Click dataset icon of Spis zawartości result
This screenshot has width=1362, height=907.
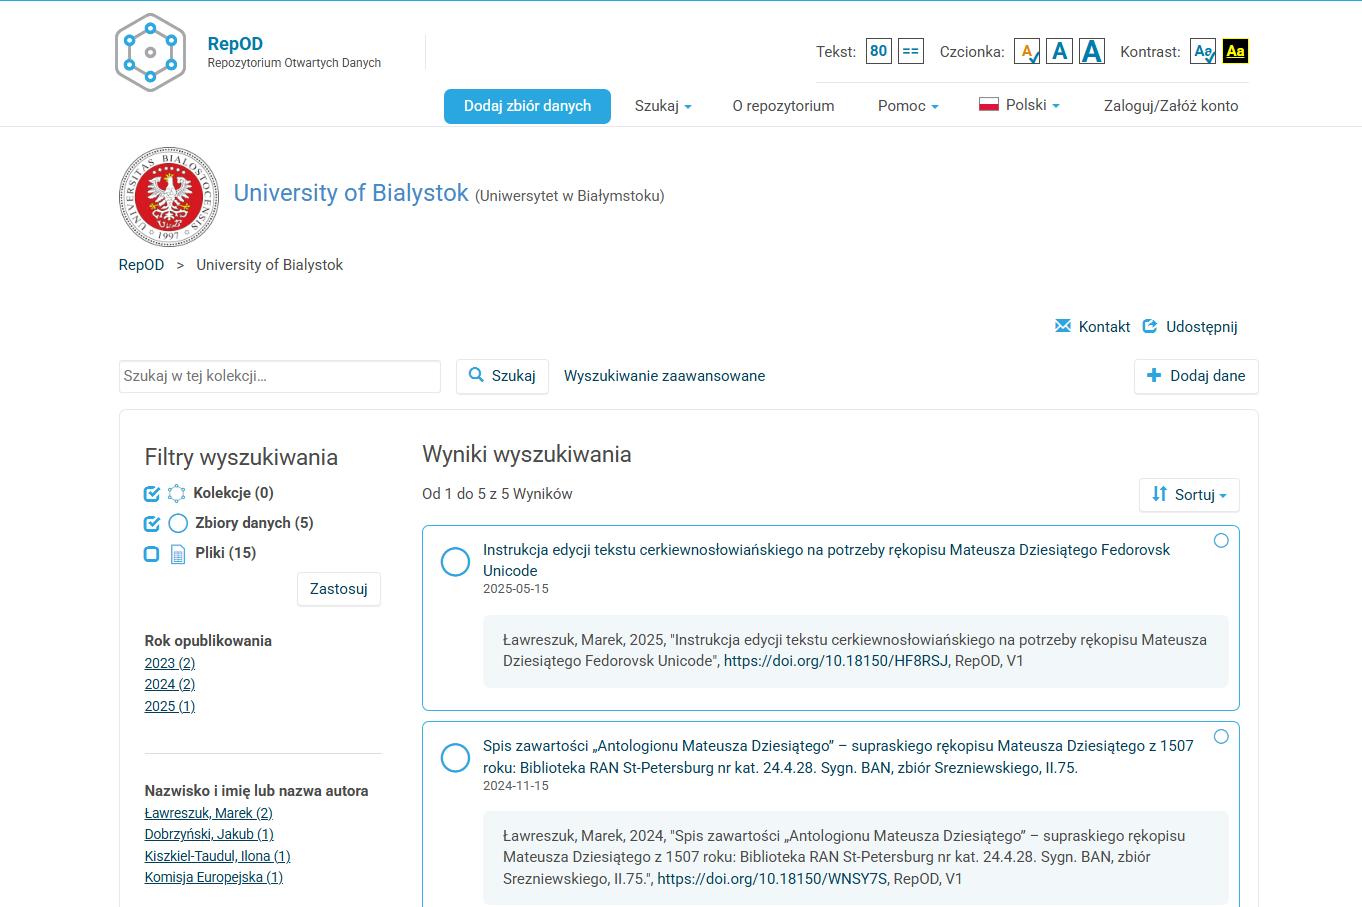pos(455,758)
